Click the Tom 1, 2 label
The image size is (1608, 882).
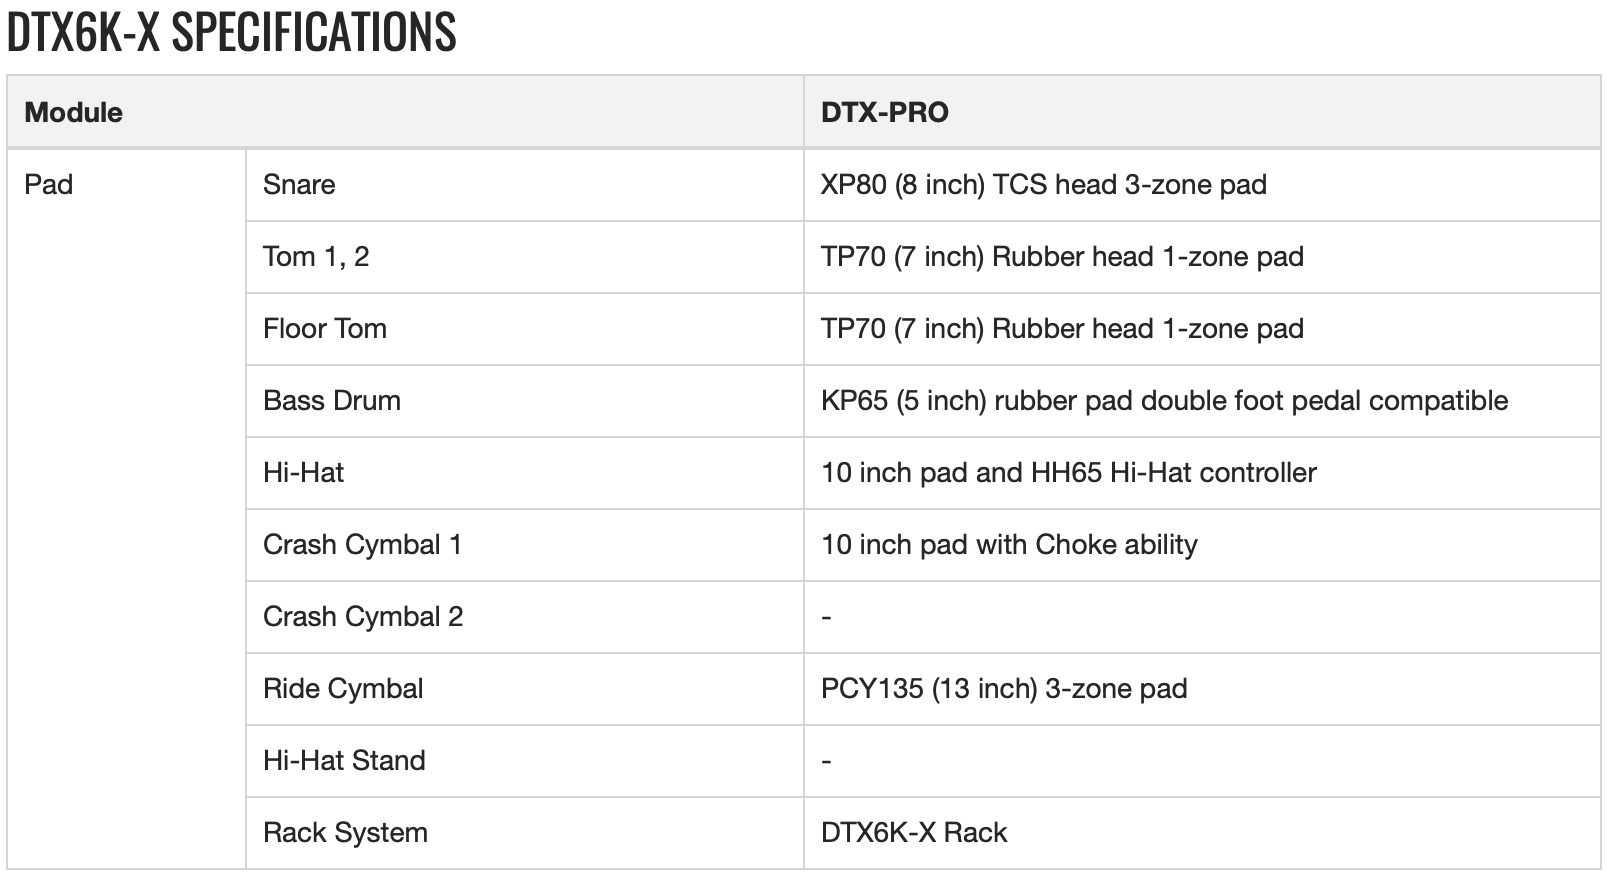click(316, 257)
